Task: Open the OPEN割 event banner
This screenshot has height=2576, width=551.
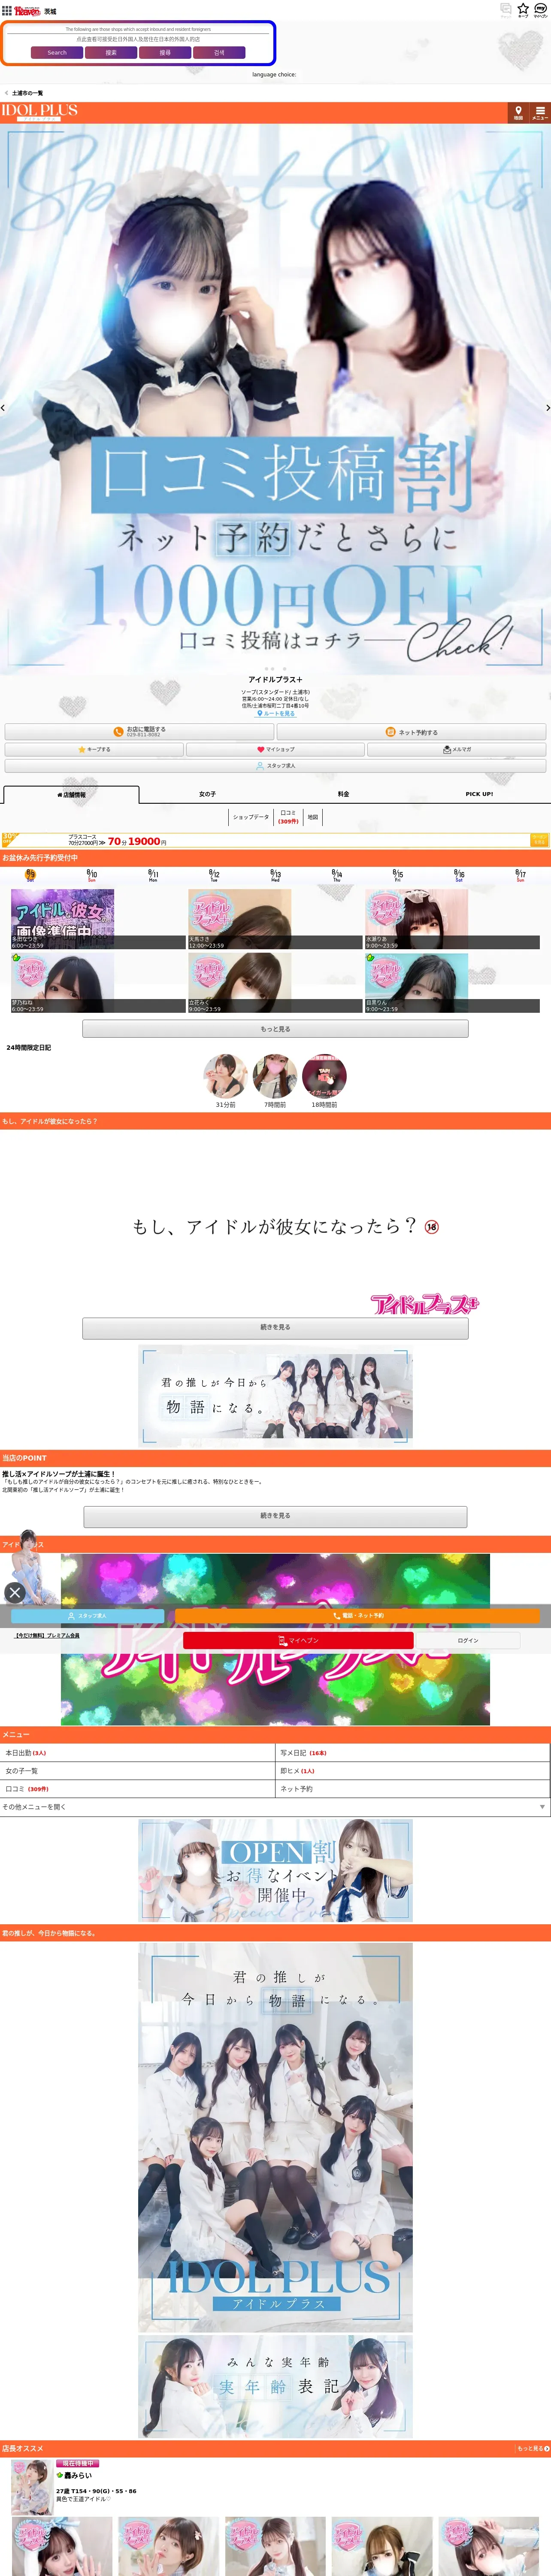Action: pyautogui.click(x=275, y=1871)
